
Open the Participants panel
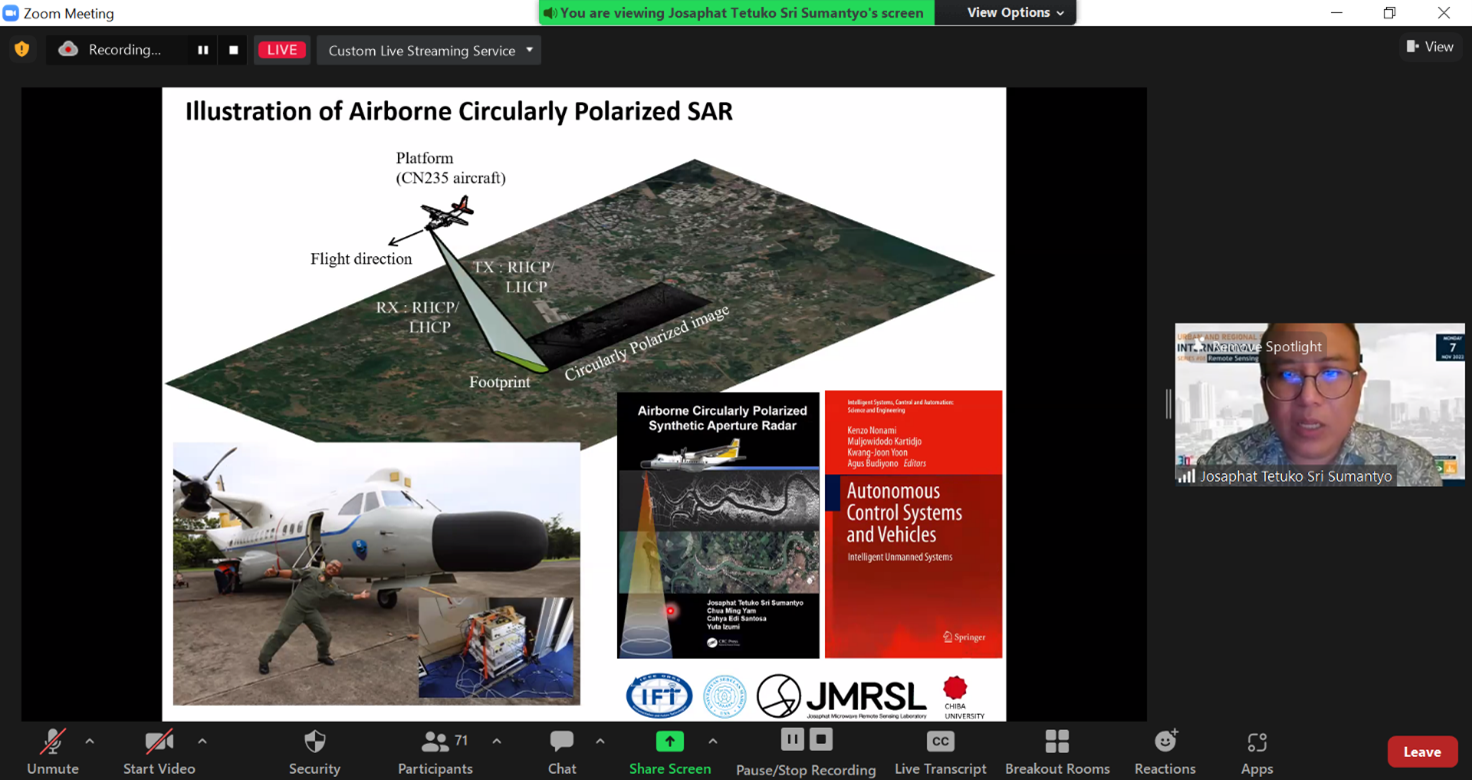click(x=435, y=742)
